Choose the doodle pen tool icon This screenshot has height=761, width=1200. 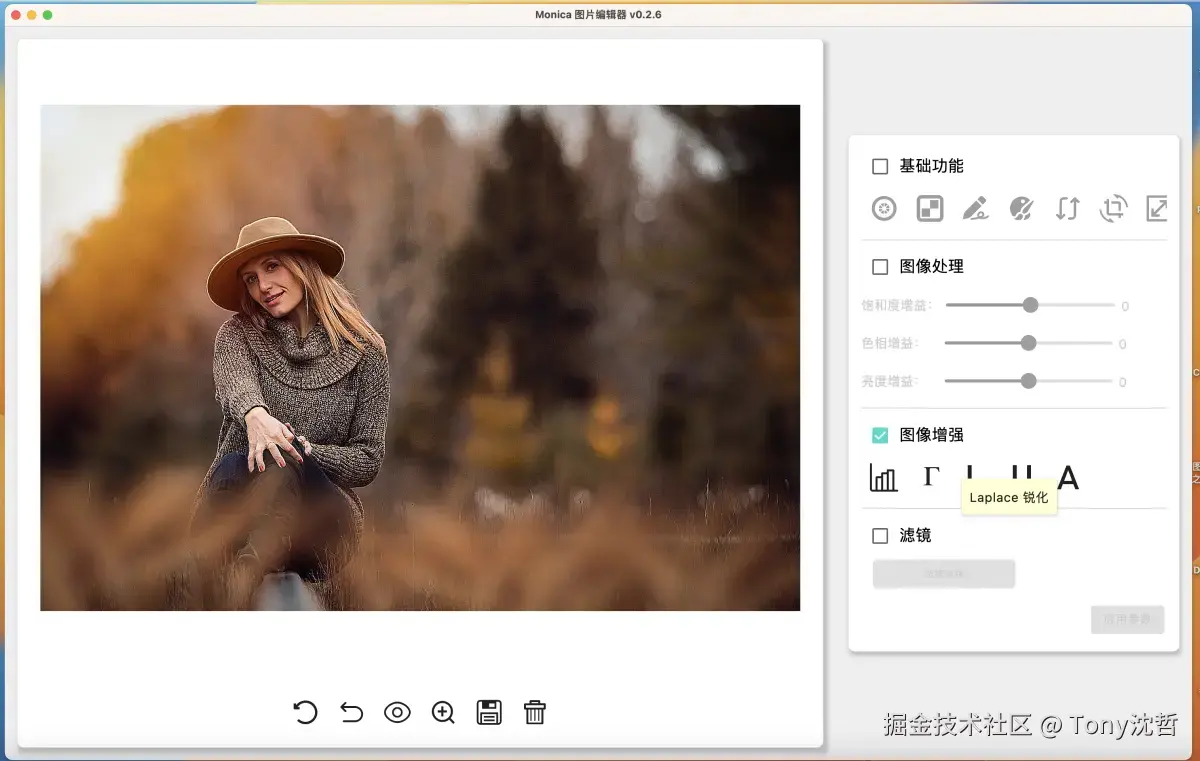tap(975, 208)
